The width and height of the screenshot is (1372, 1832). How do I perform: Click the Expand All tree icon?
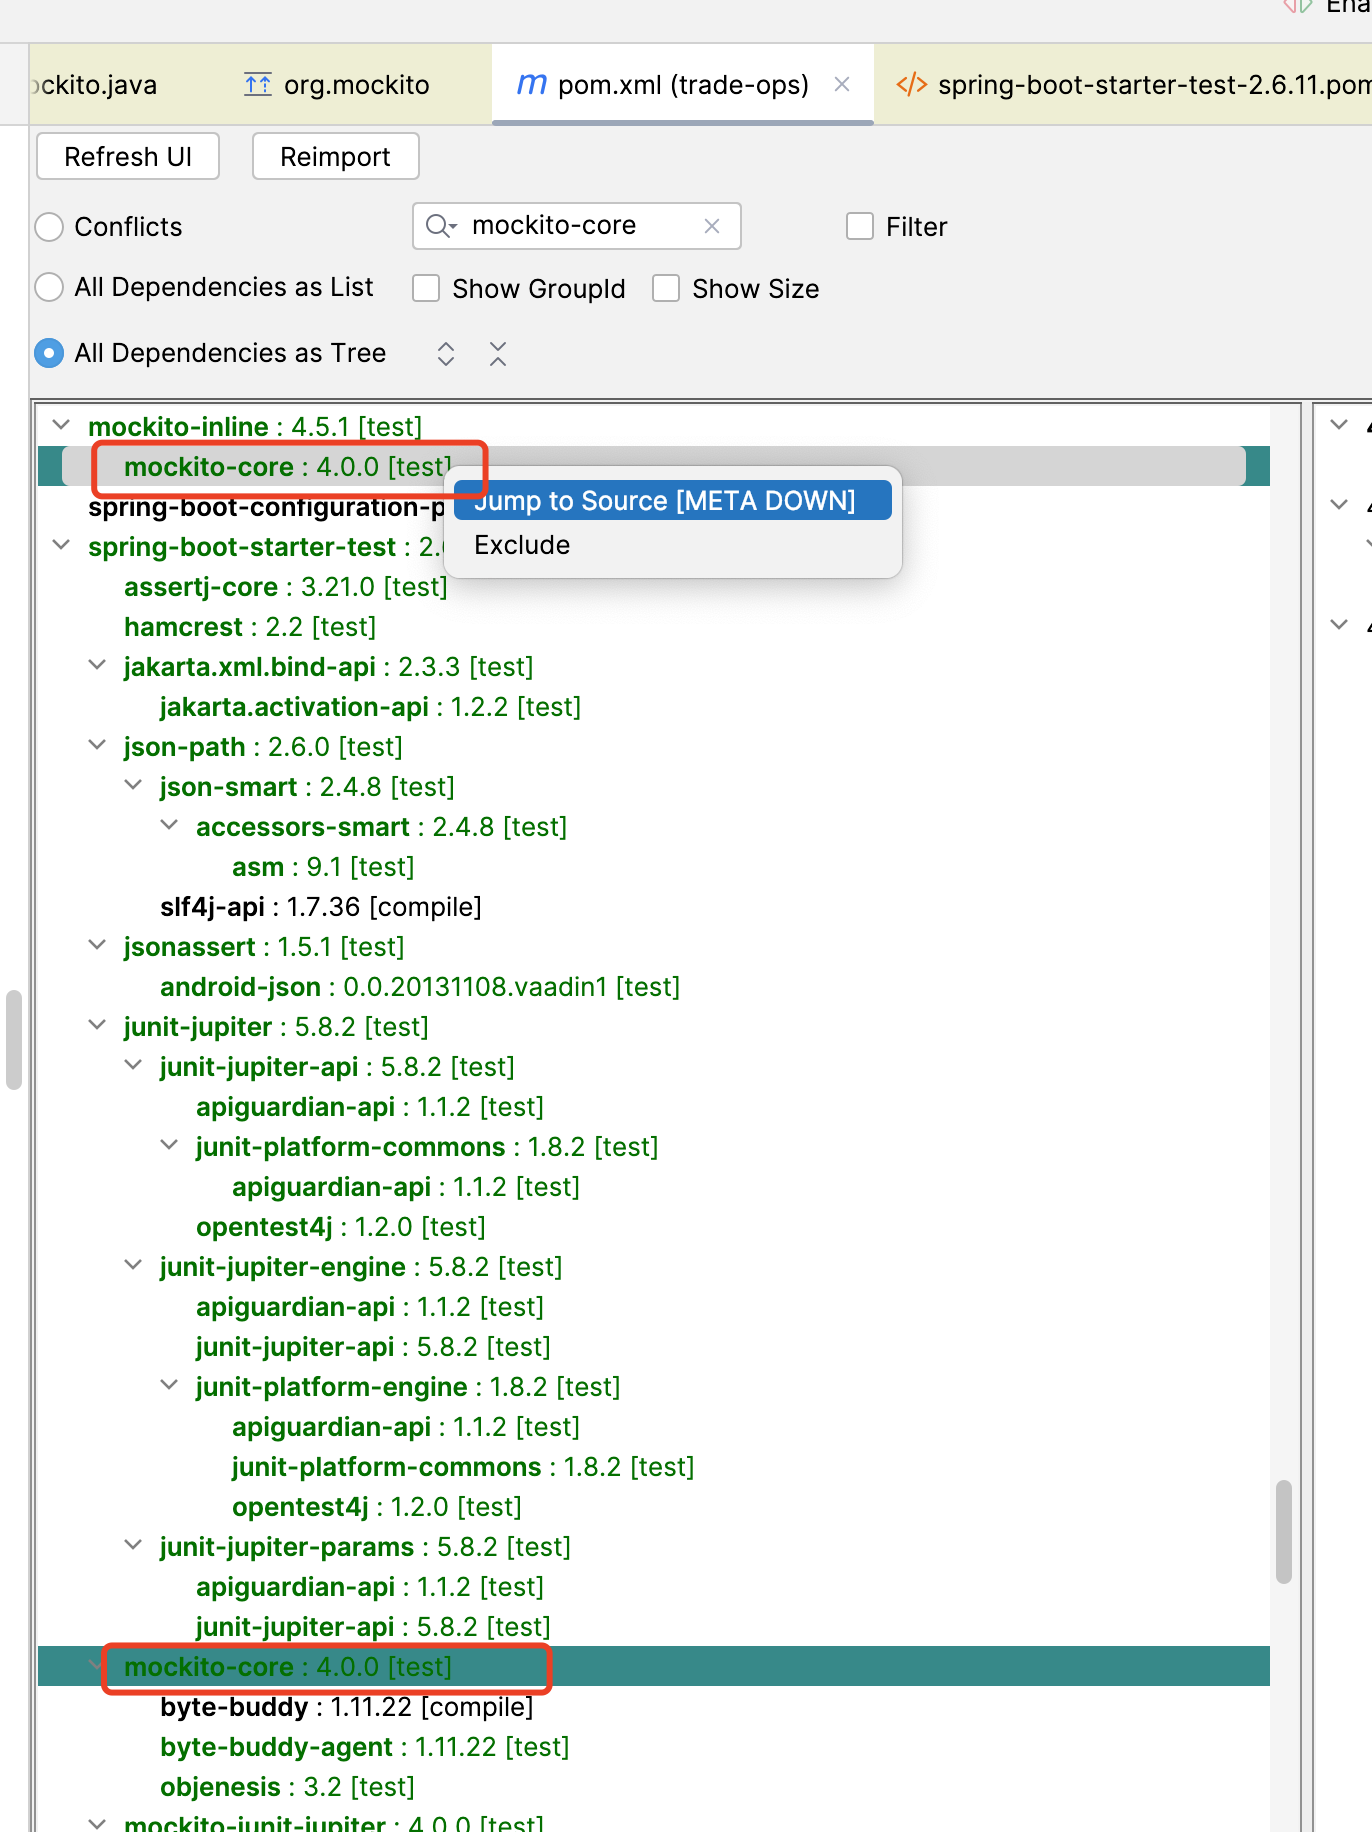tap(446, 354)
